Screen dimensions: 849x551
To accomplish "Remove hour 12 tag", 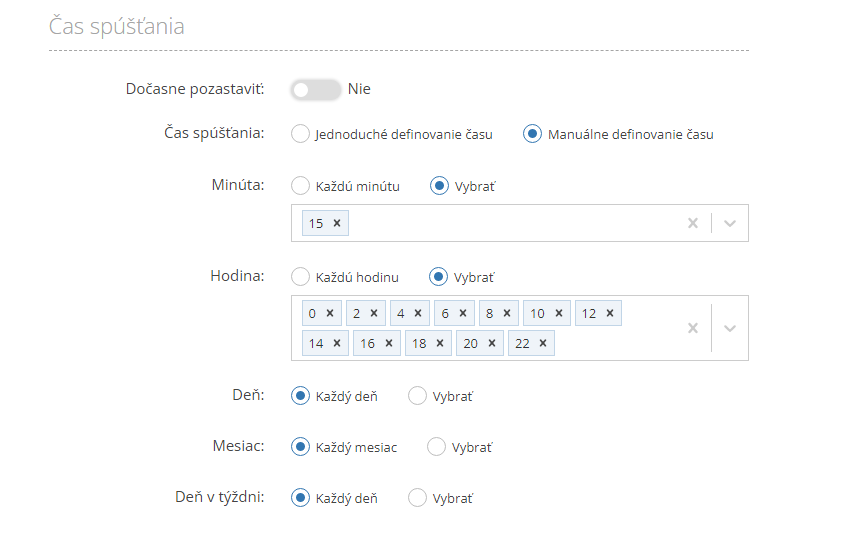I will coord(610,313).
